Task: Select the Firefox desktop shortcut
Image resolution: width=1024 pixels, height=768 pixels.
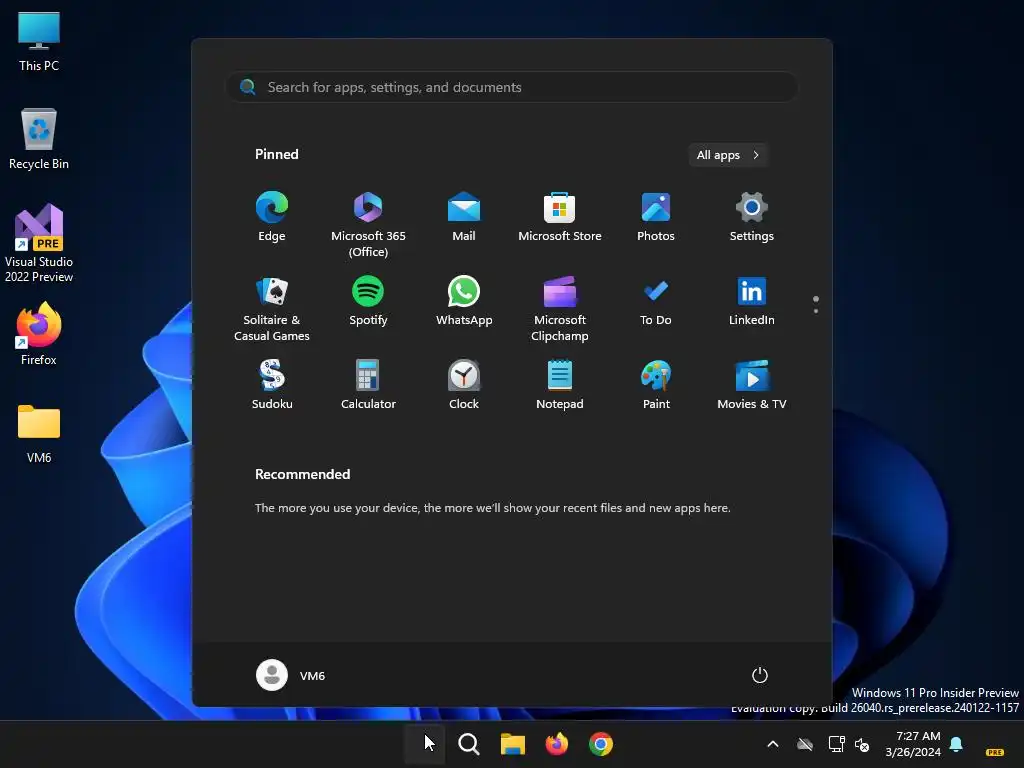Action: point(39,333)
